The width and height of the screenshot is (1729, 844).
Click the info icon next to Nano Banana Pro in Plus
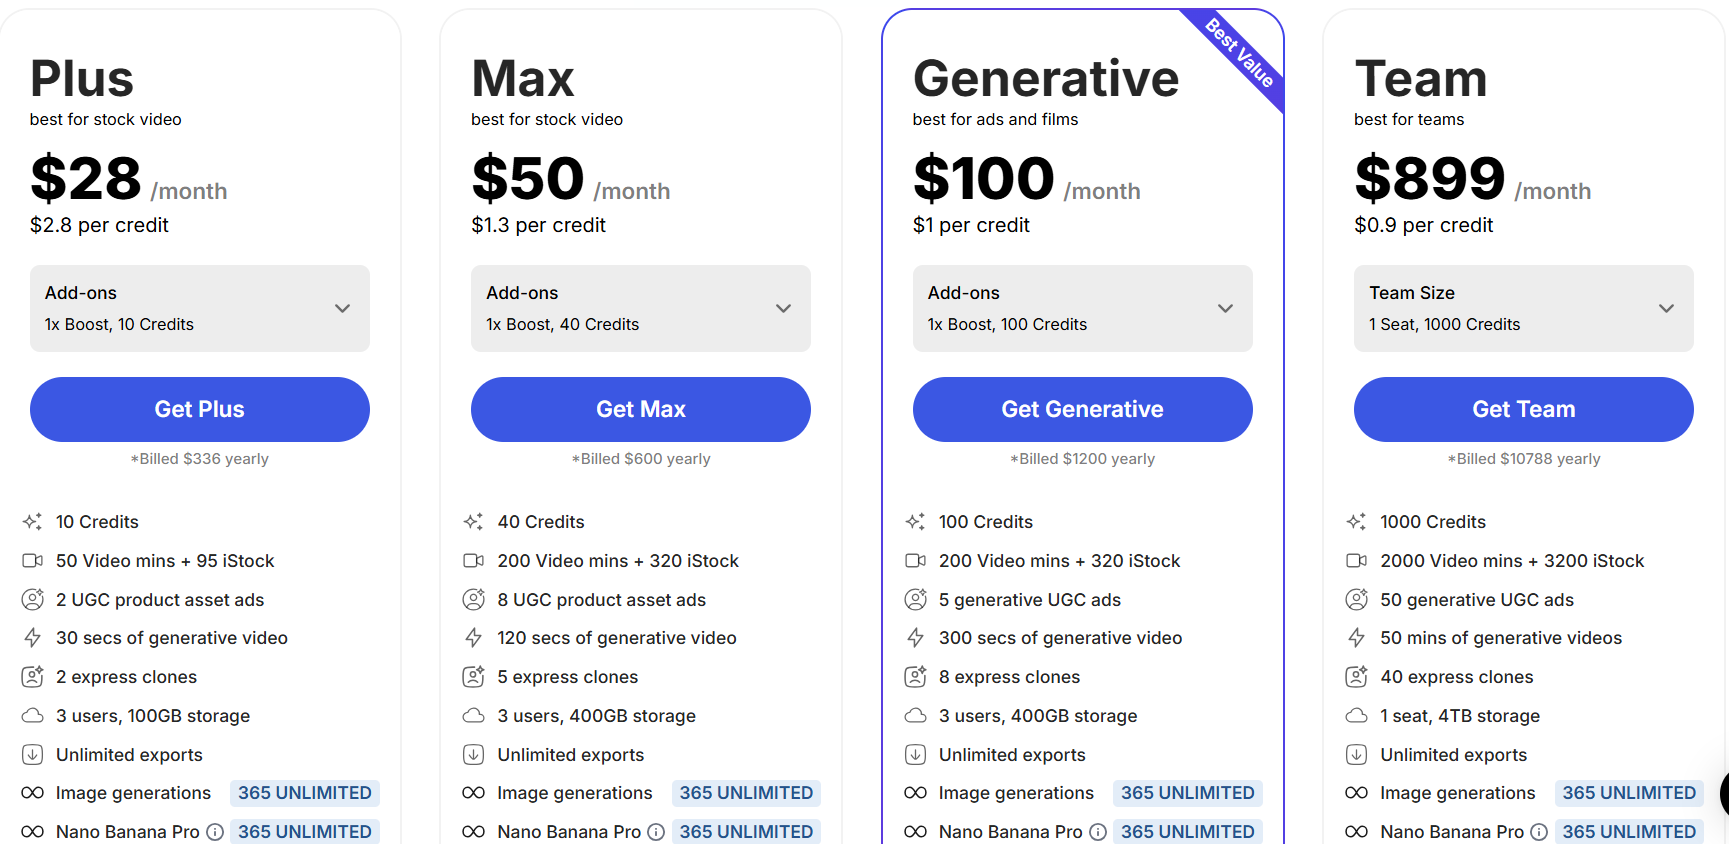(216, 831)
